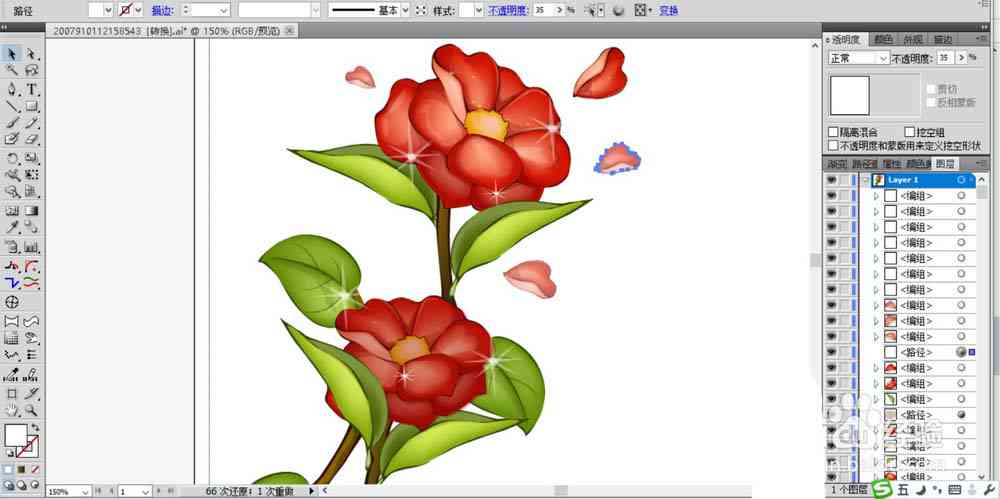Select the Hand tool

pyautogui.click(x=11, y=410)
